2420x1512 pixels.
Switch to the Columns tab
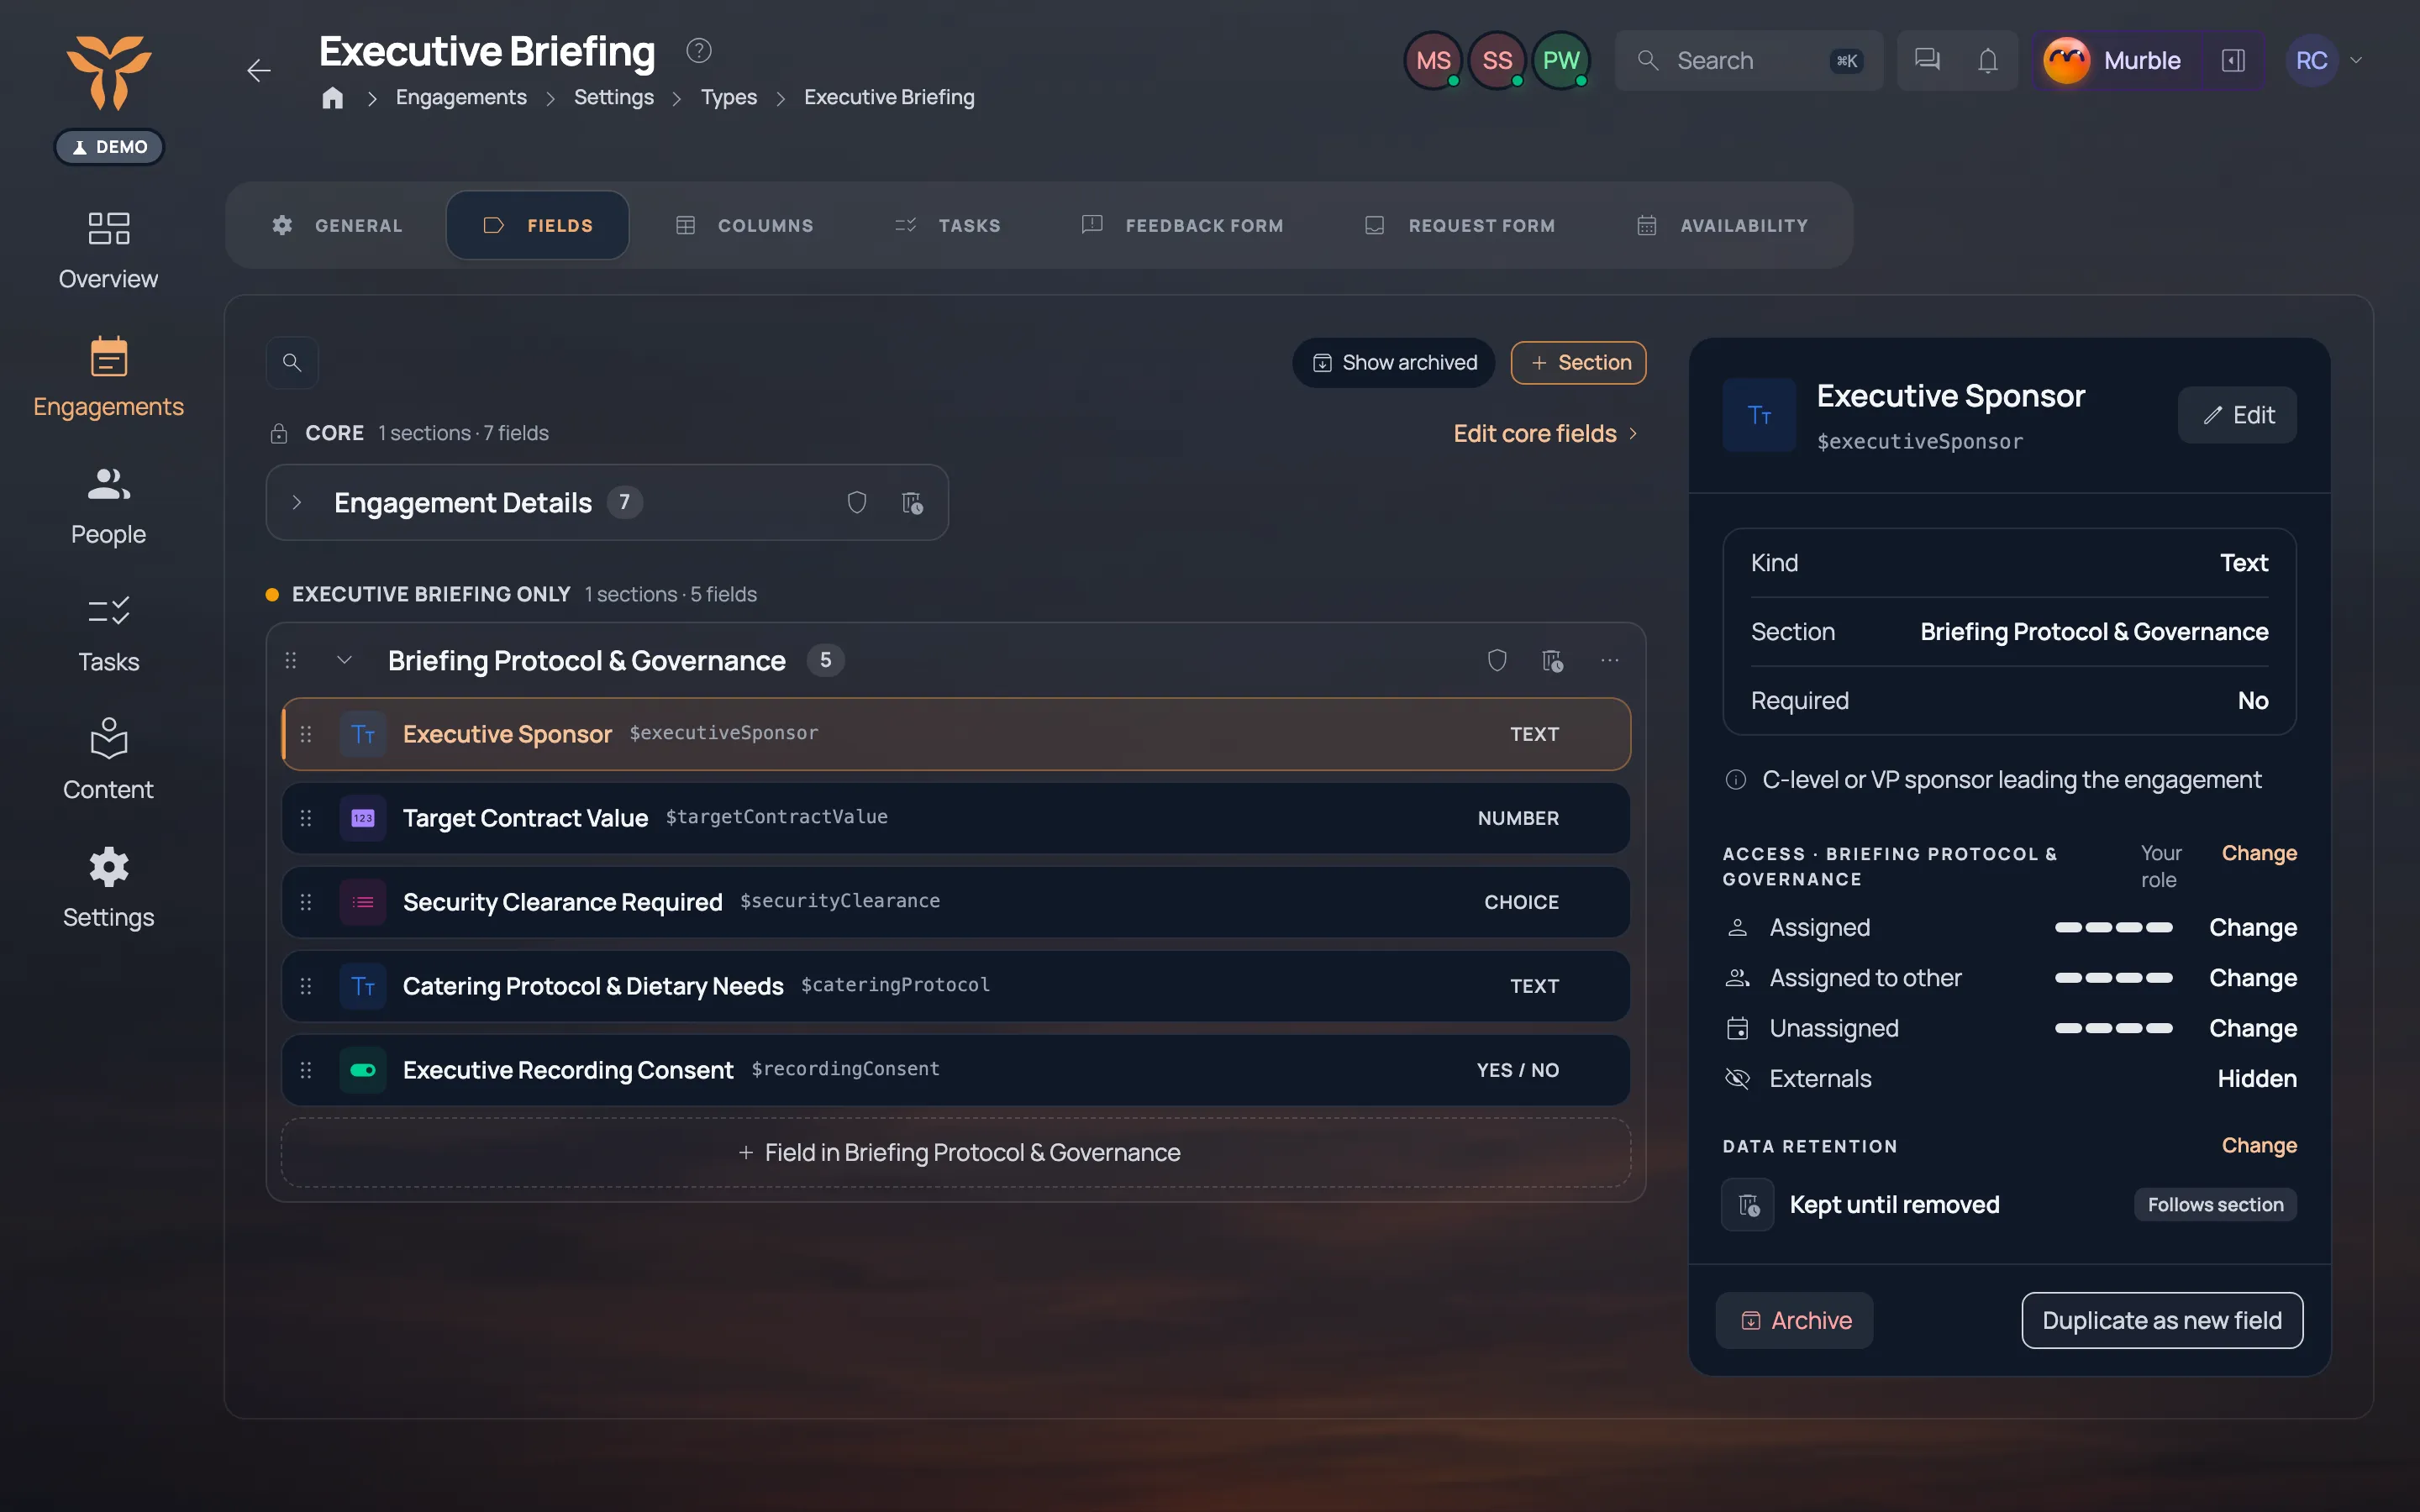745,225
